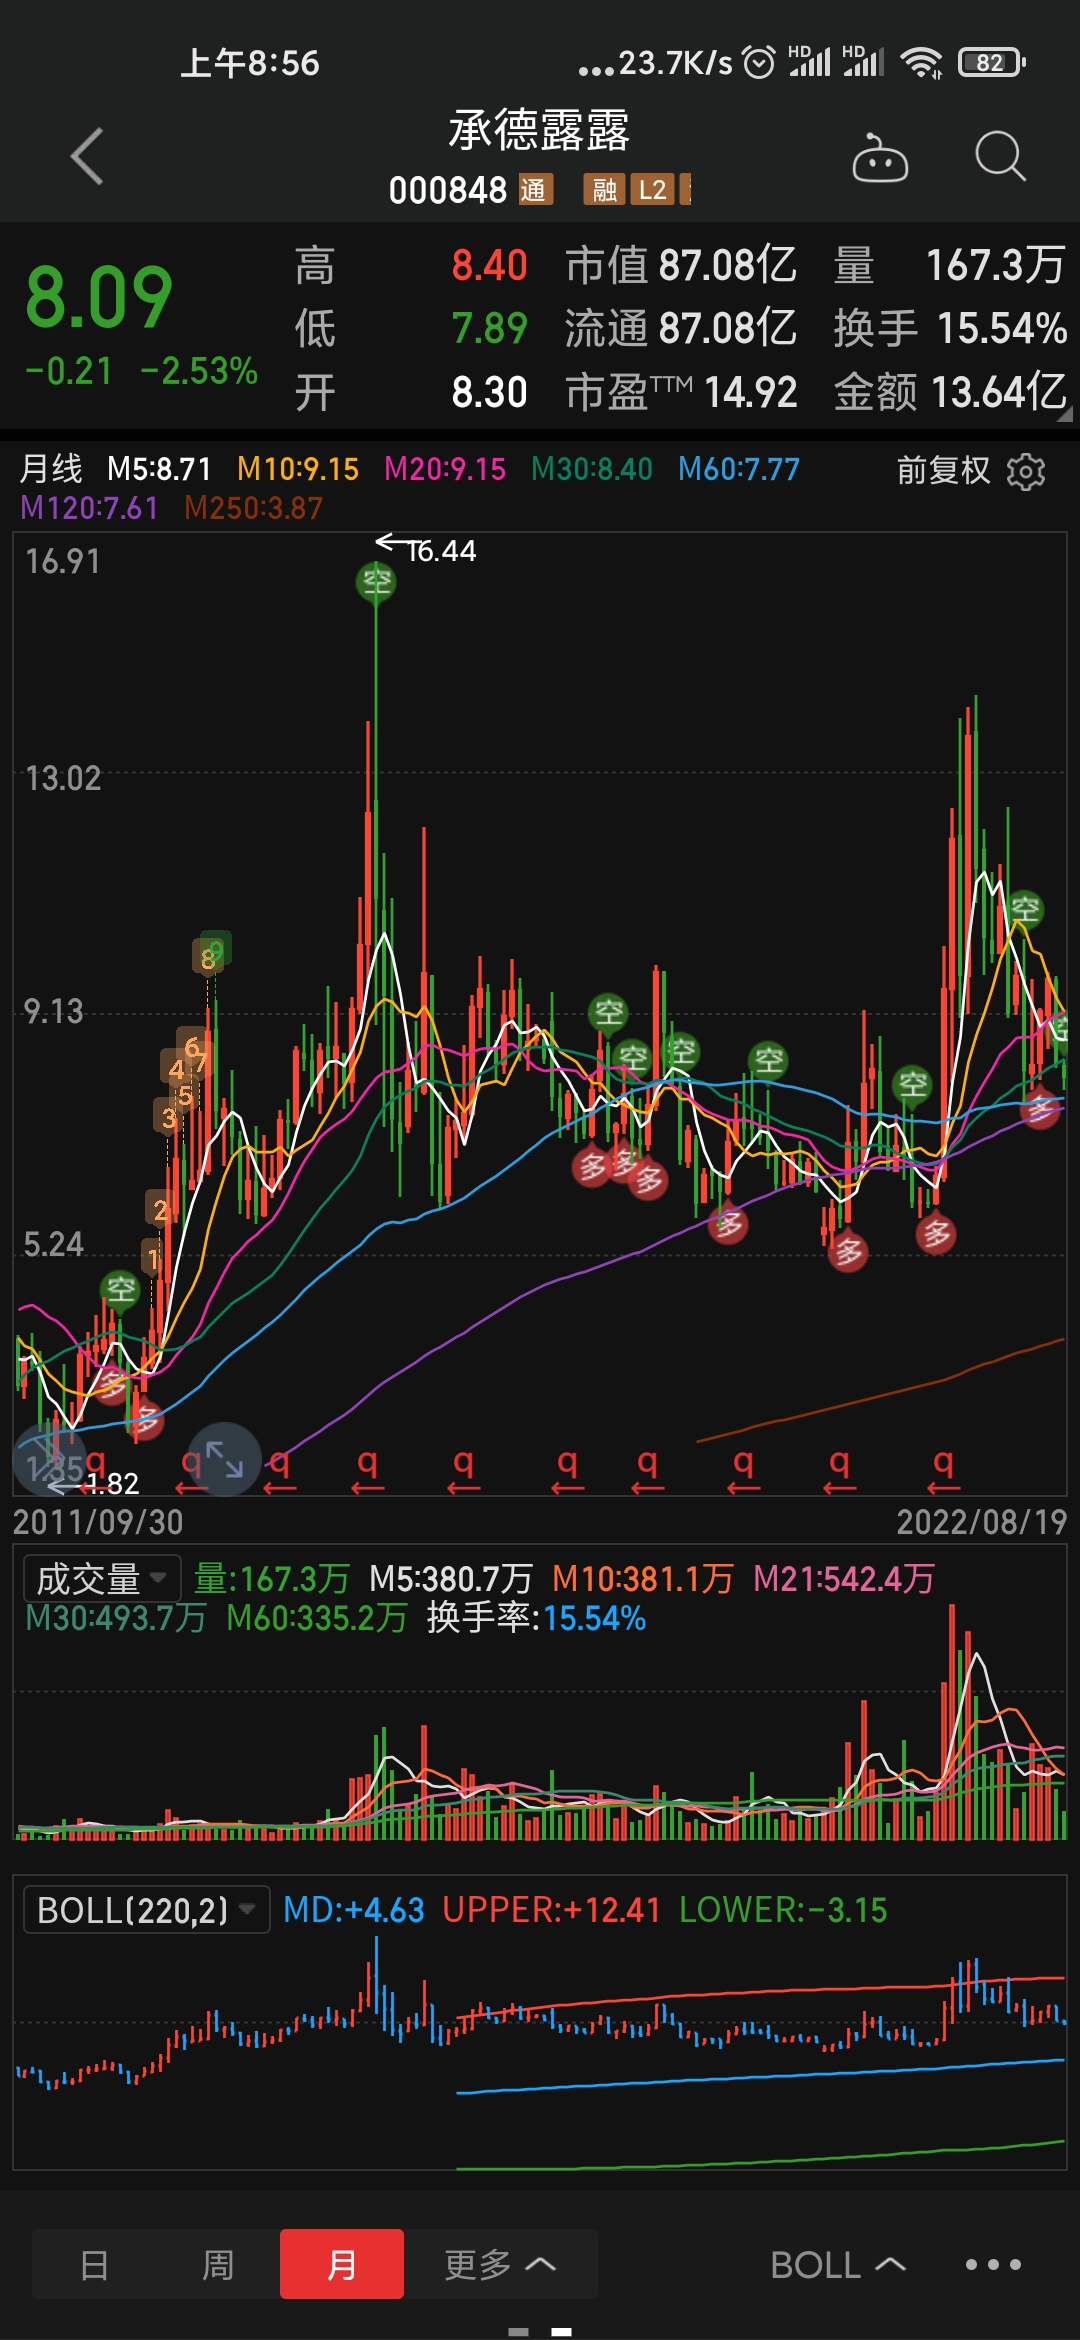Switch to weekly 周 chart period
This screenshot has width=1080, height=2340.
tap(218, 2264)
